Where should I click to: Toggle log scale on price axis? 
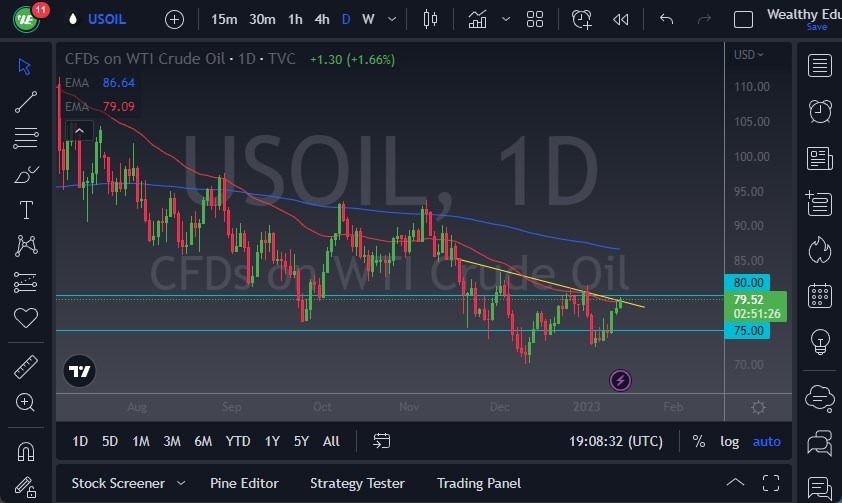pyautogui.click(x=730, y=441)
